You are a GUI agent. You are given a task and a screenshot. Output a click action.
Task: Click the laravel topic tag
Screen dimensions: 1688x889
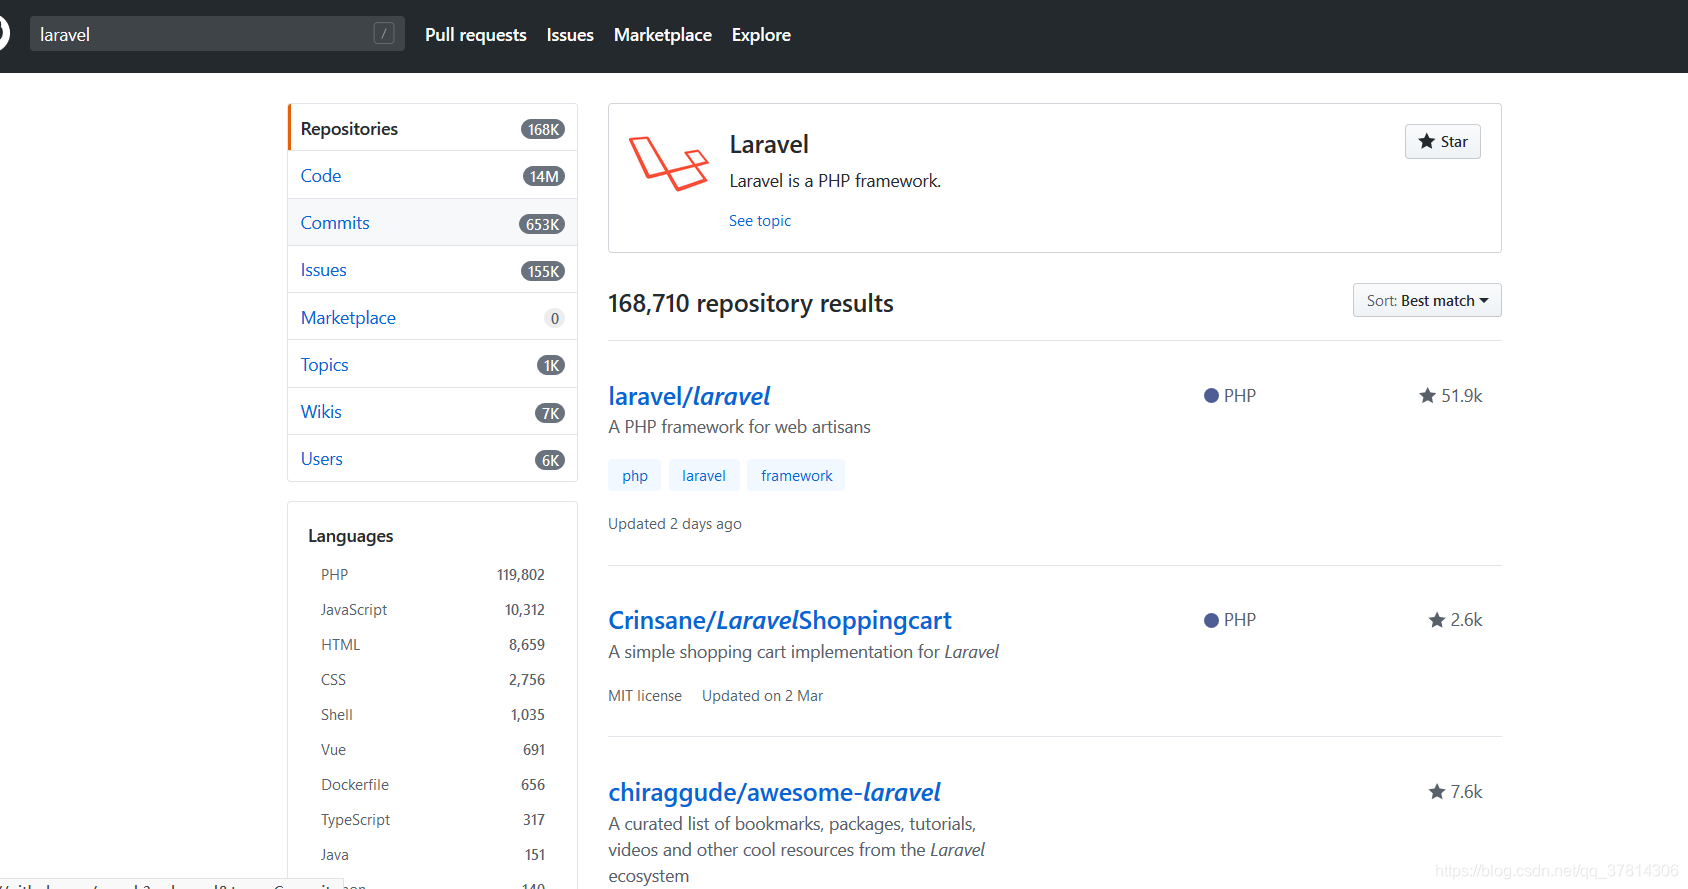704,475
